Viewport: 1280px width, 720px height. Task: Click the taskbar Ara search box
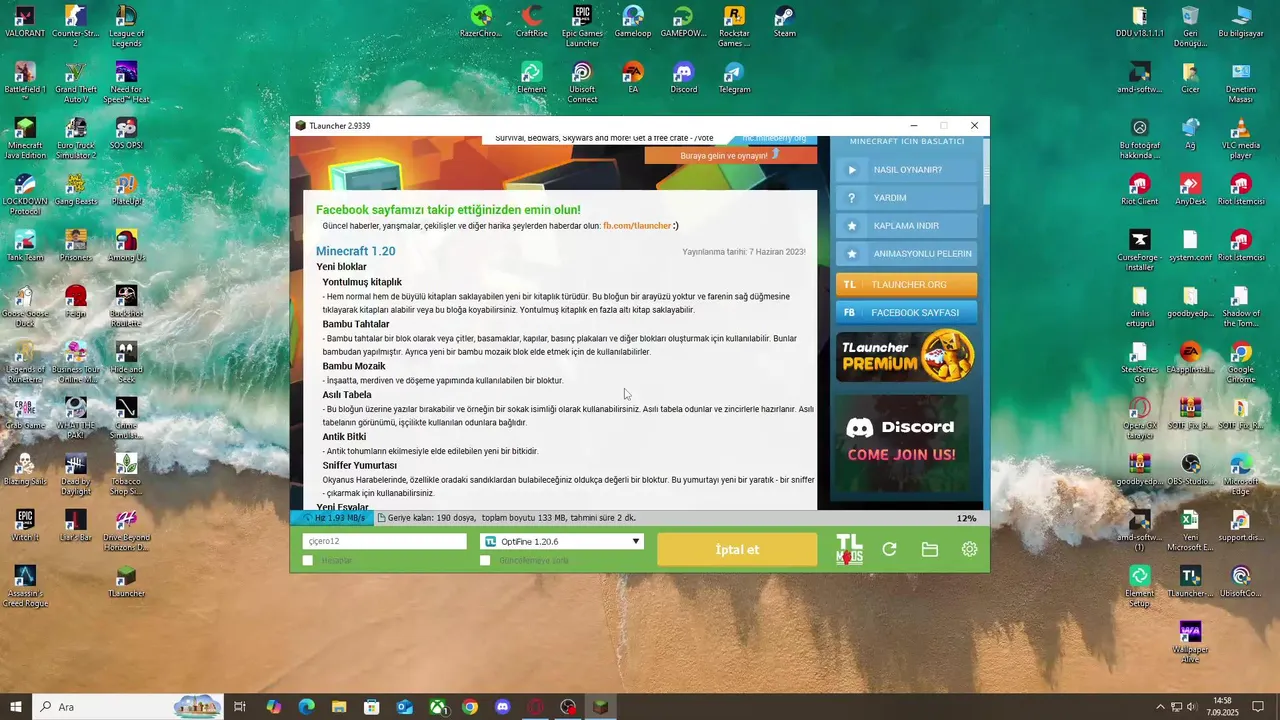point(128,707)
